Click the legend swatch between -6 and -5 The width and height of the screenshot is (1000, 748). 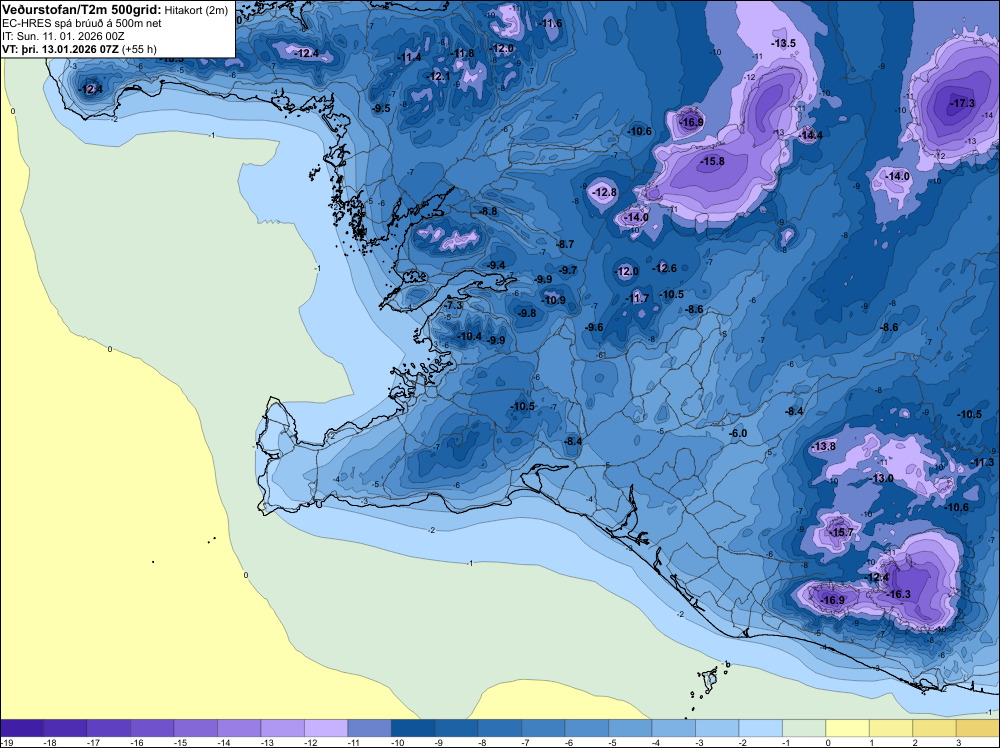coord(587,728)
